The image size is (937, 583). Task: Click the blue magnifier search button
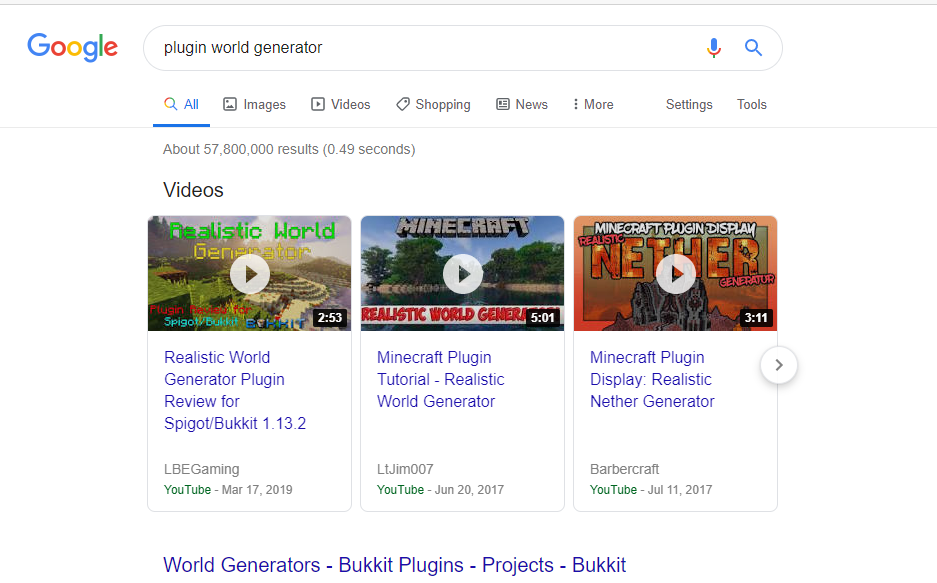click(x=753, y=48)
